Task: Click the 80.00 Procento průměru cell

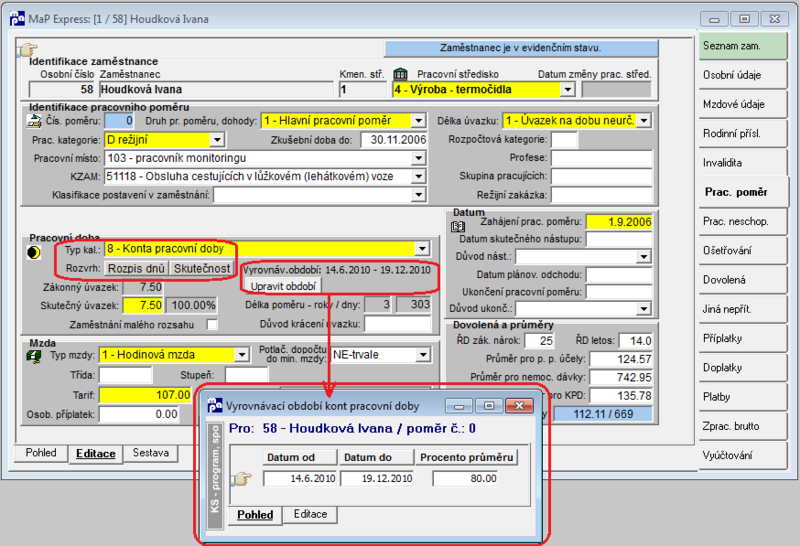Action: click(x=465, y=478)
